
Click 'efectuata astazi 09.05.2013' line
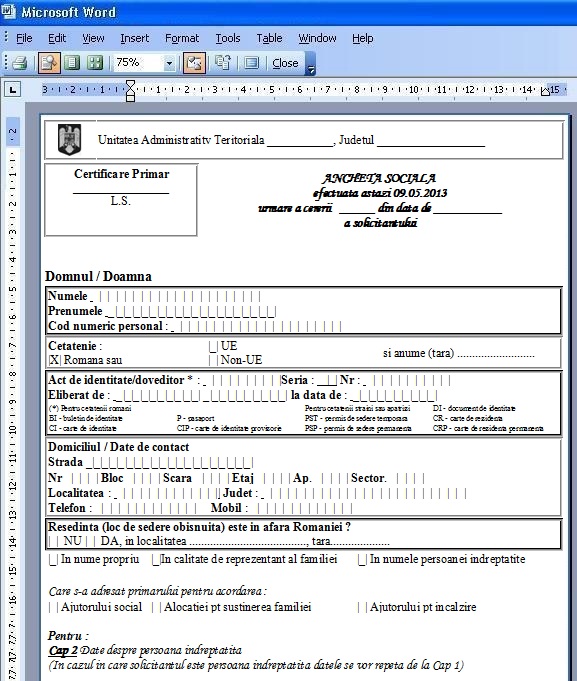(x=380, y=193)
